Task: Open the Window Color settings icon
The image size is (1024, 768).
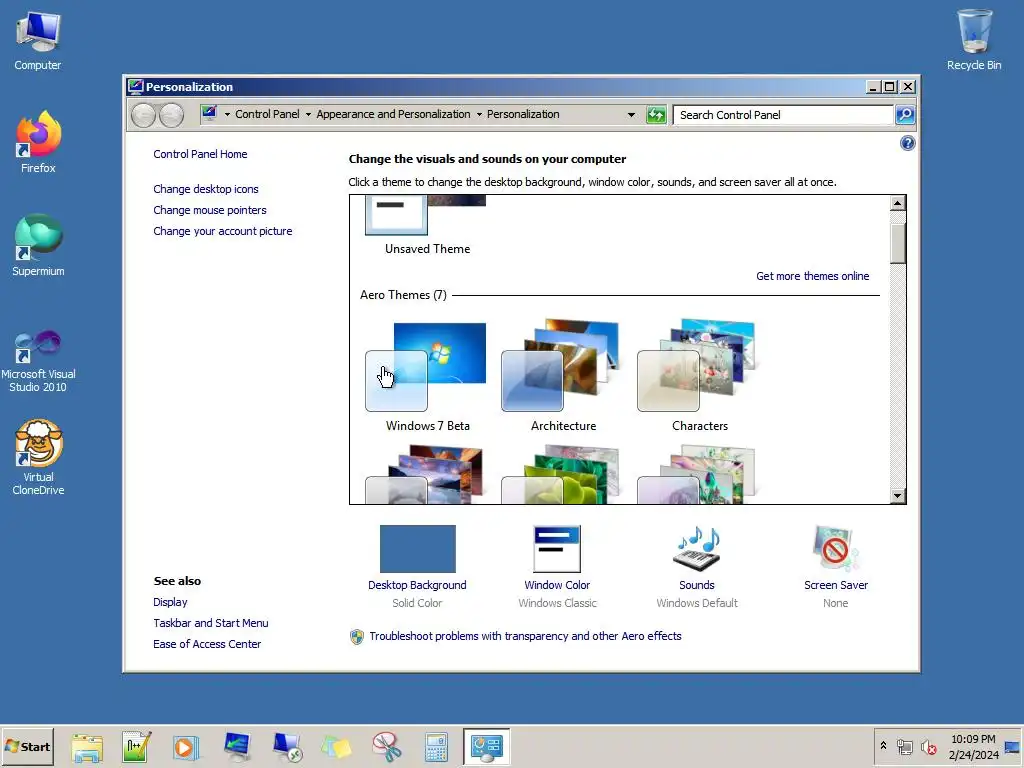Action: click(x=556, y=549)
